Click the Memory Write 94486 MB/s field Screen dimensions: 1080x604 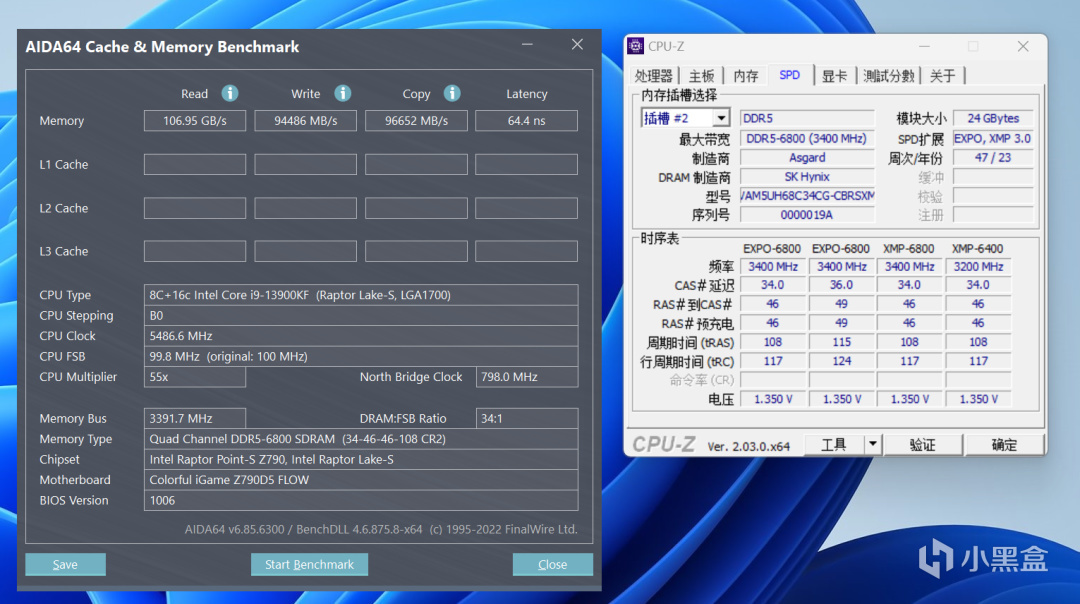pos(306,121)
